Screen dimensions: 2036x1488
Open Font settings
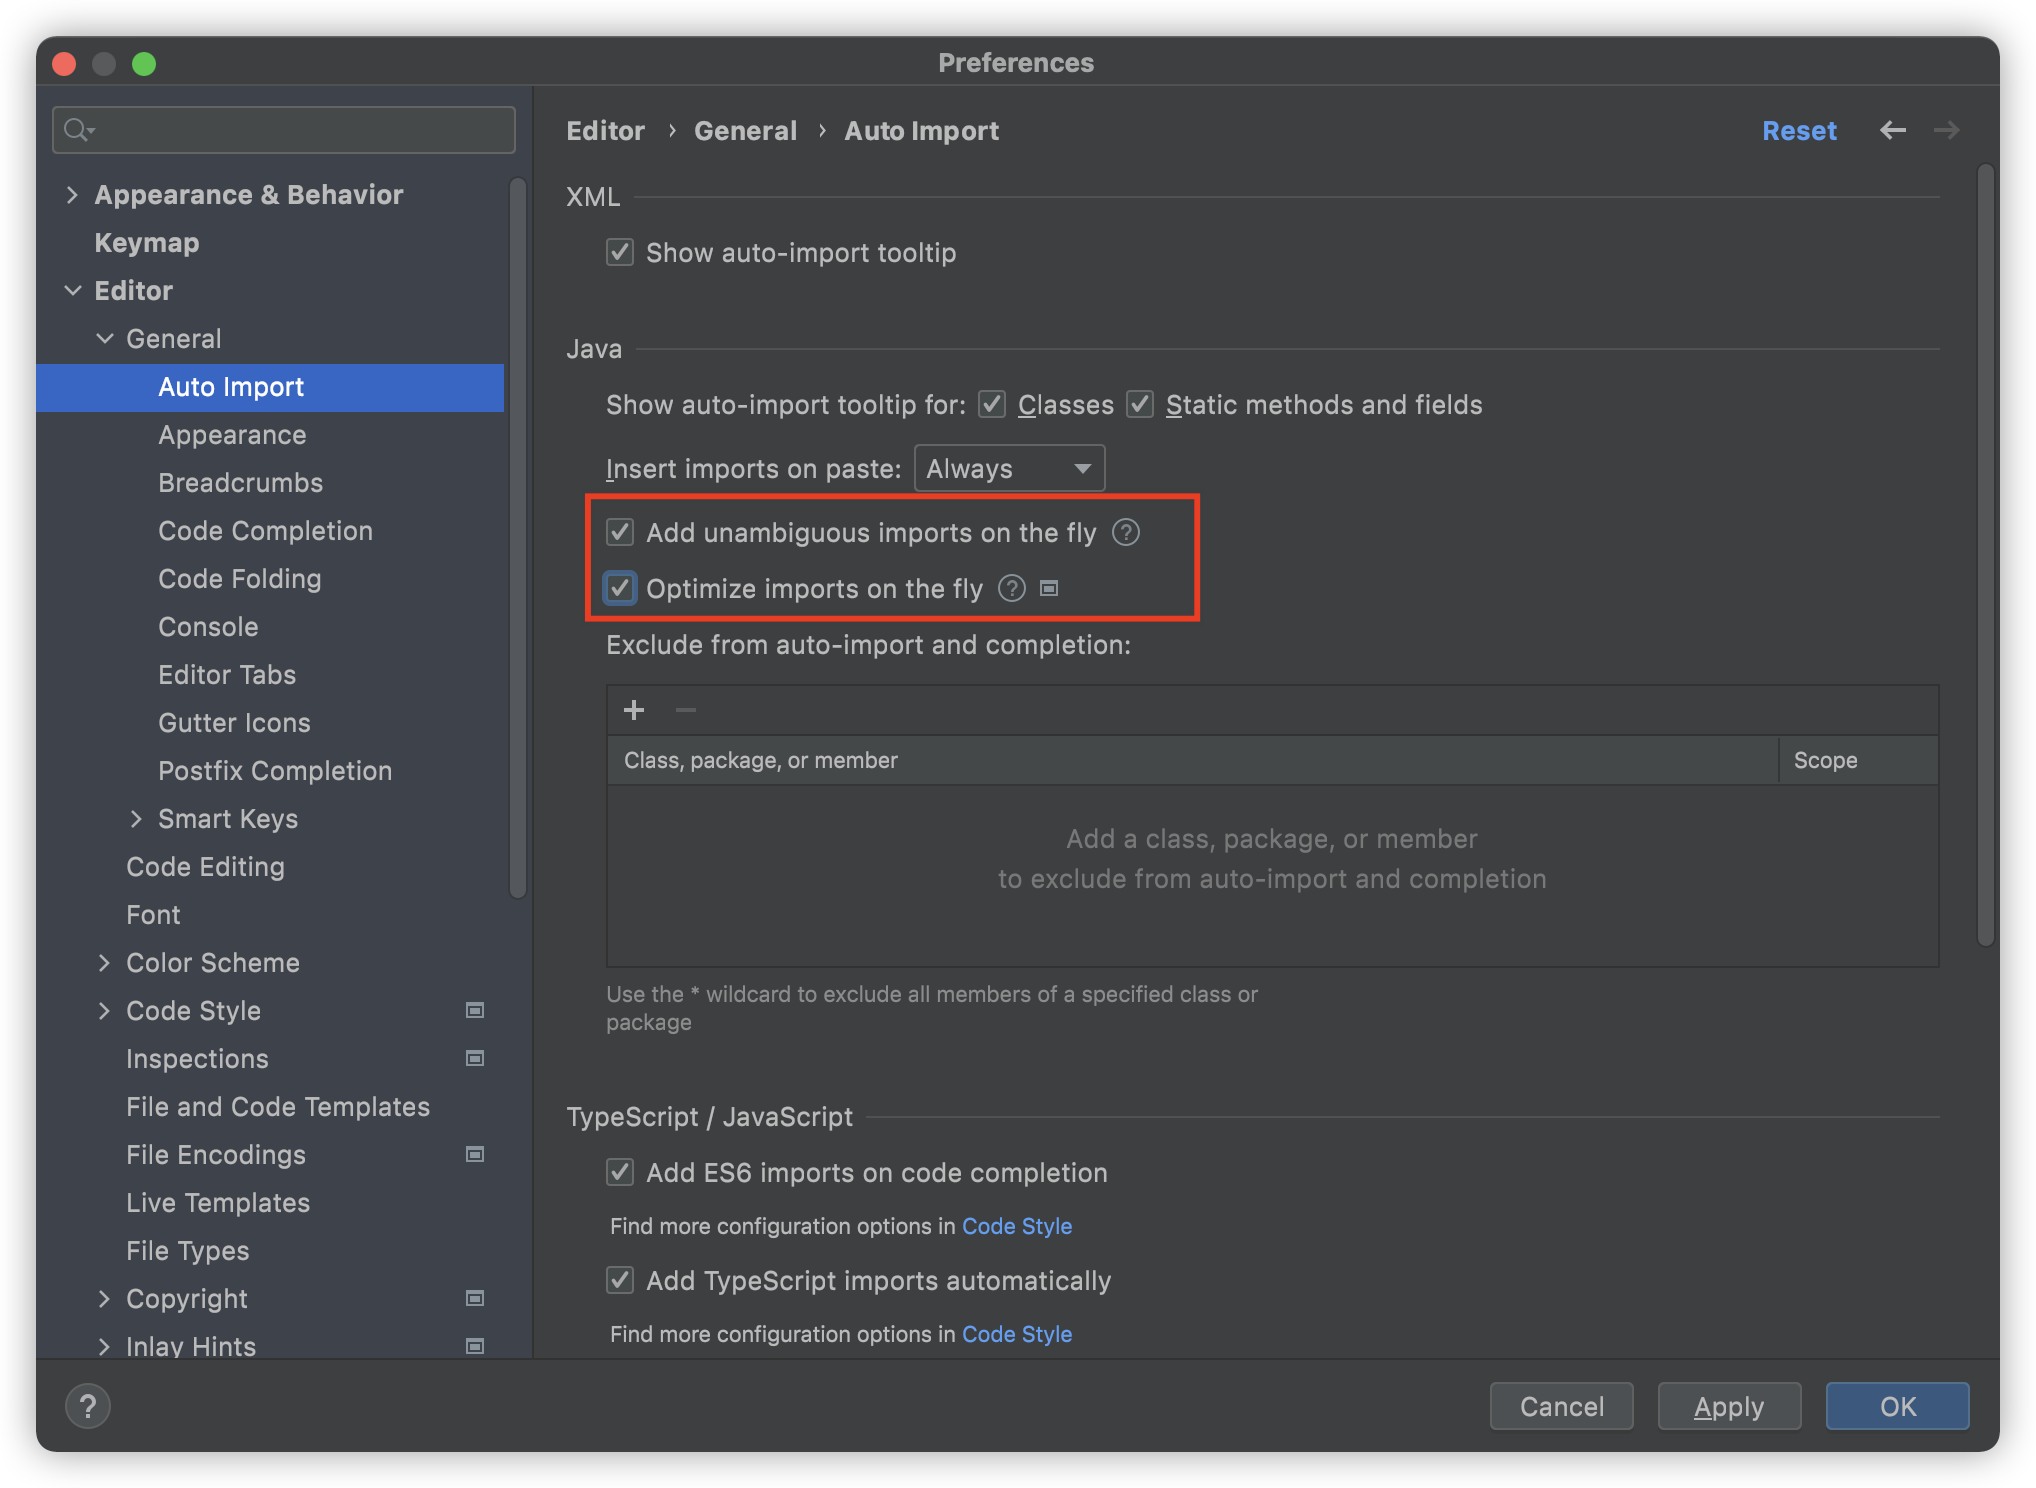pos(153,915)
